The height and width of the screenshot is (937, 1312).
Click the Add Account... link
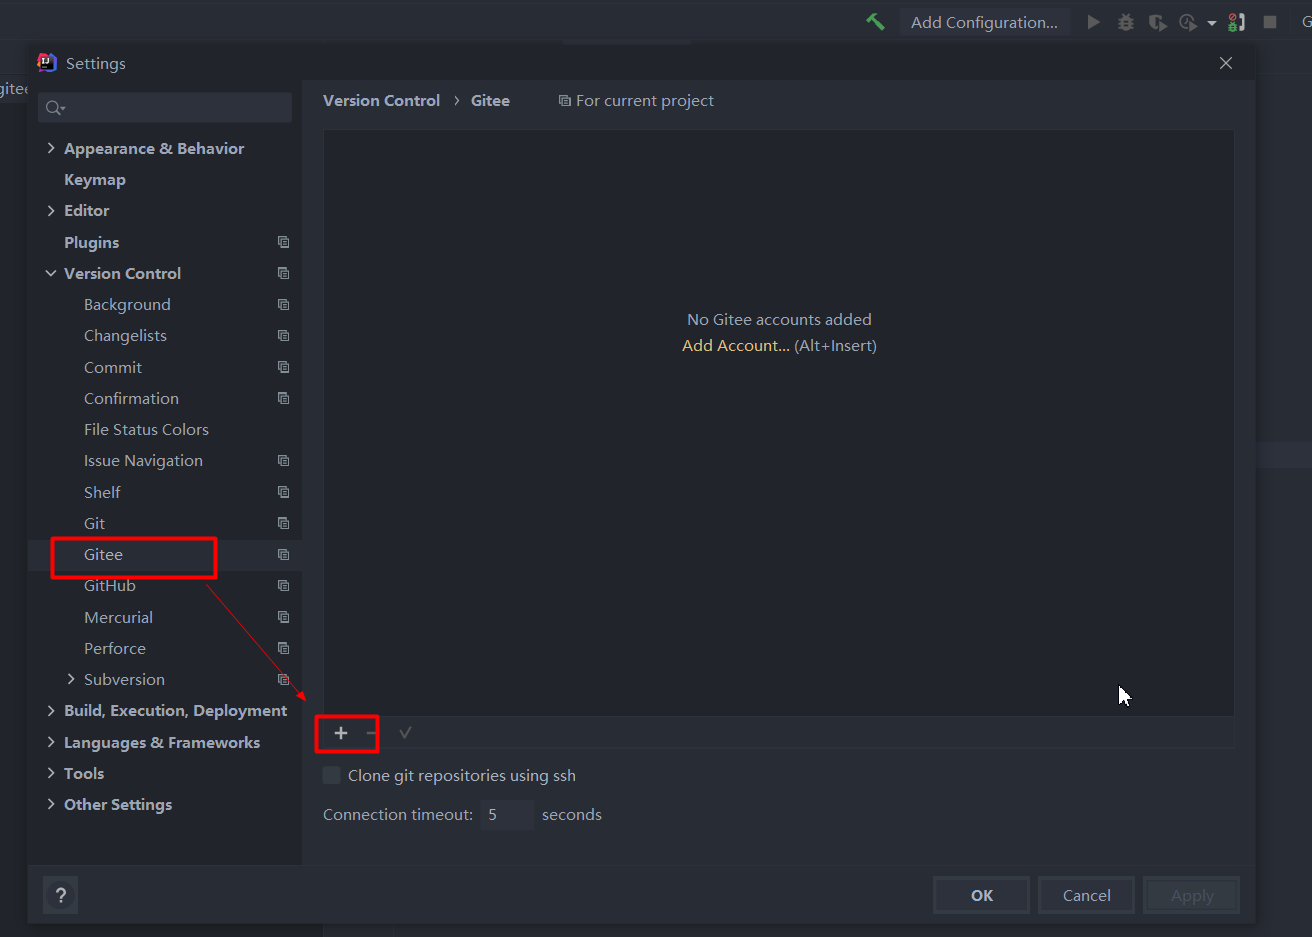735,345
